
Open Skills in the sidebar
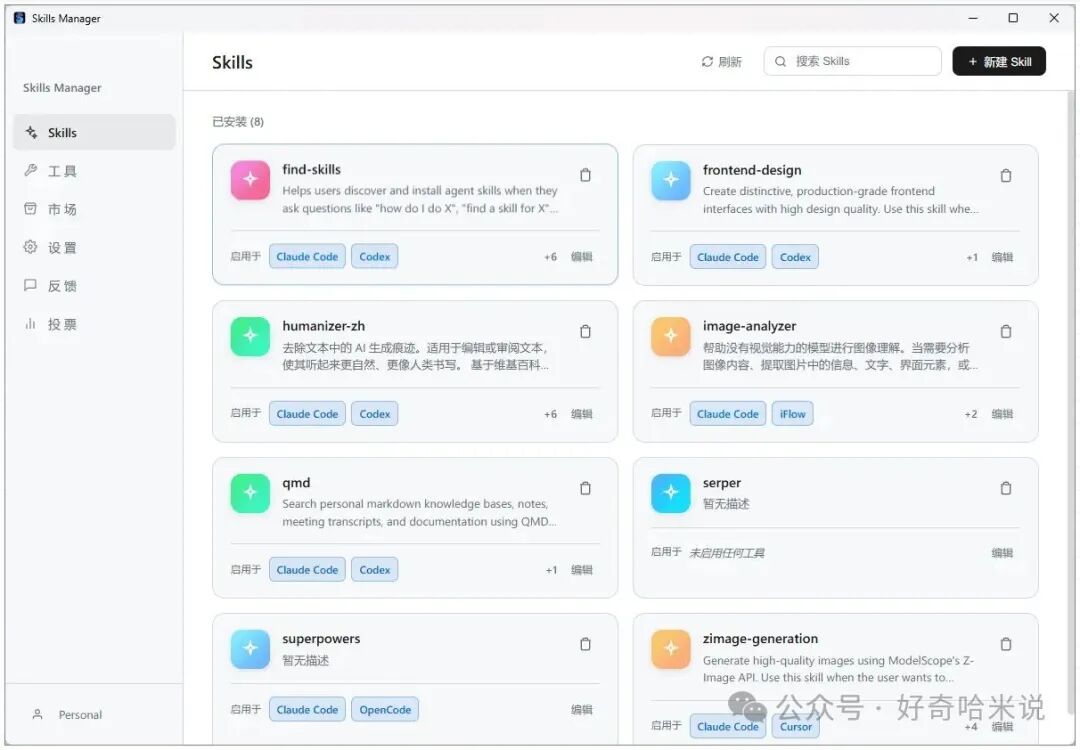(x=94, y=132)
